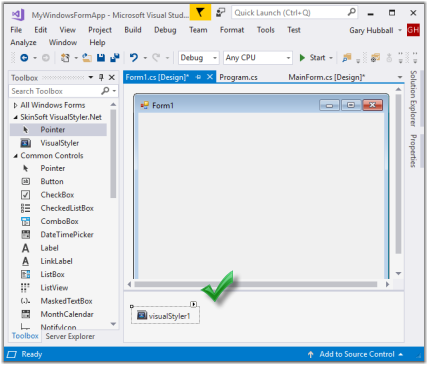Select the CheckBox control in Toolbox
This screenshot has height=365, width=428.
coord(58,195)
